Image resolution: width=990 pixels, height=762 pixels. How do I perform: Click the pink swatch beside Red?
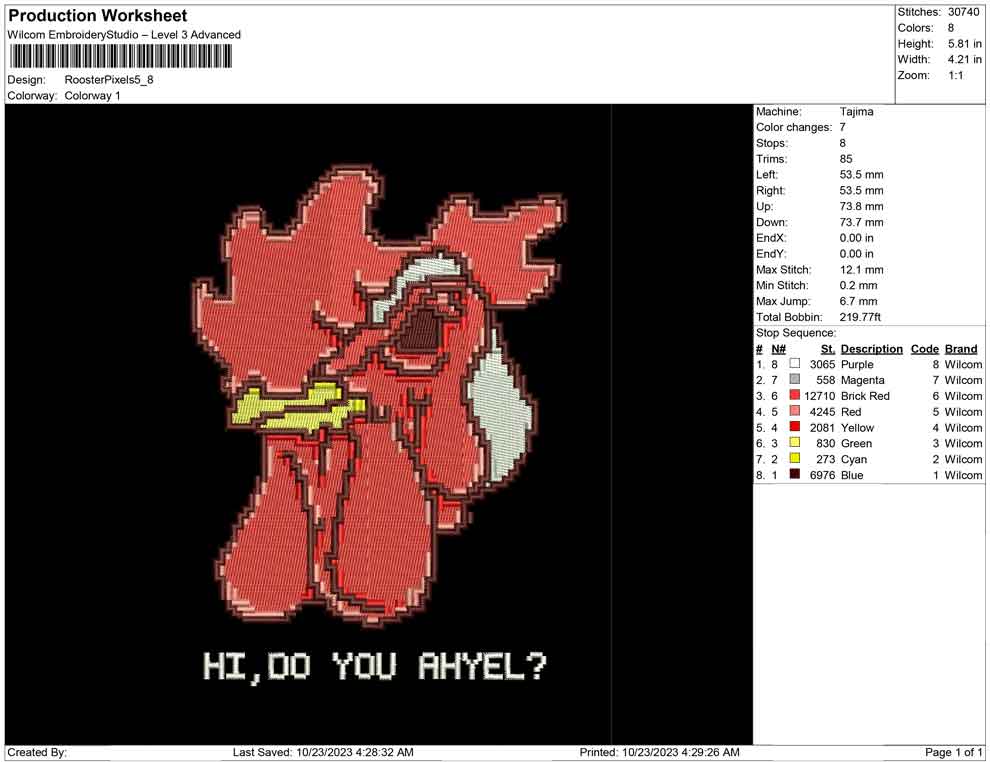(x=795, y=411)
